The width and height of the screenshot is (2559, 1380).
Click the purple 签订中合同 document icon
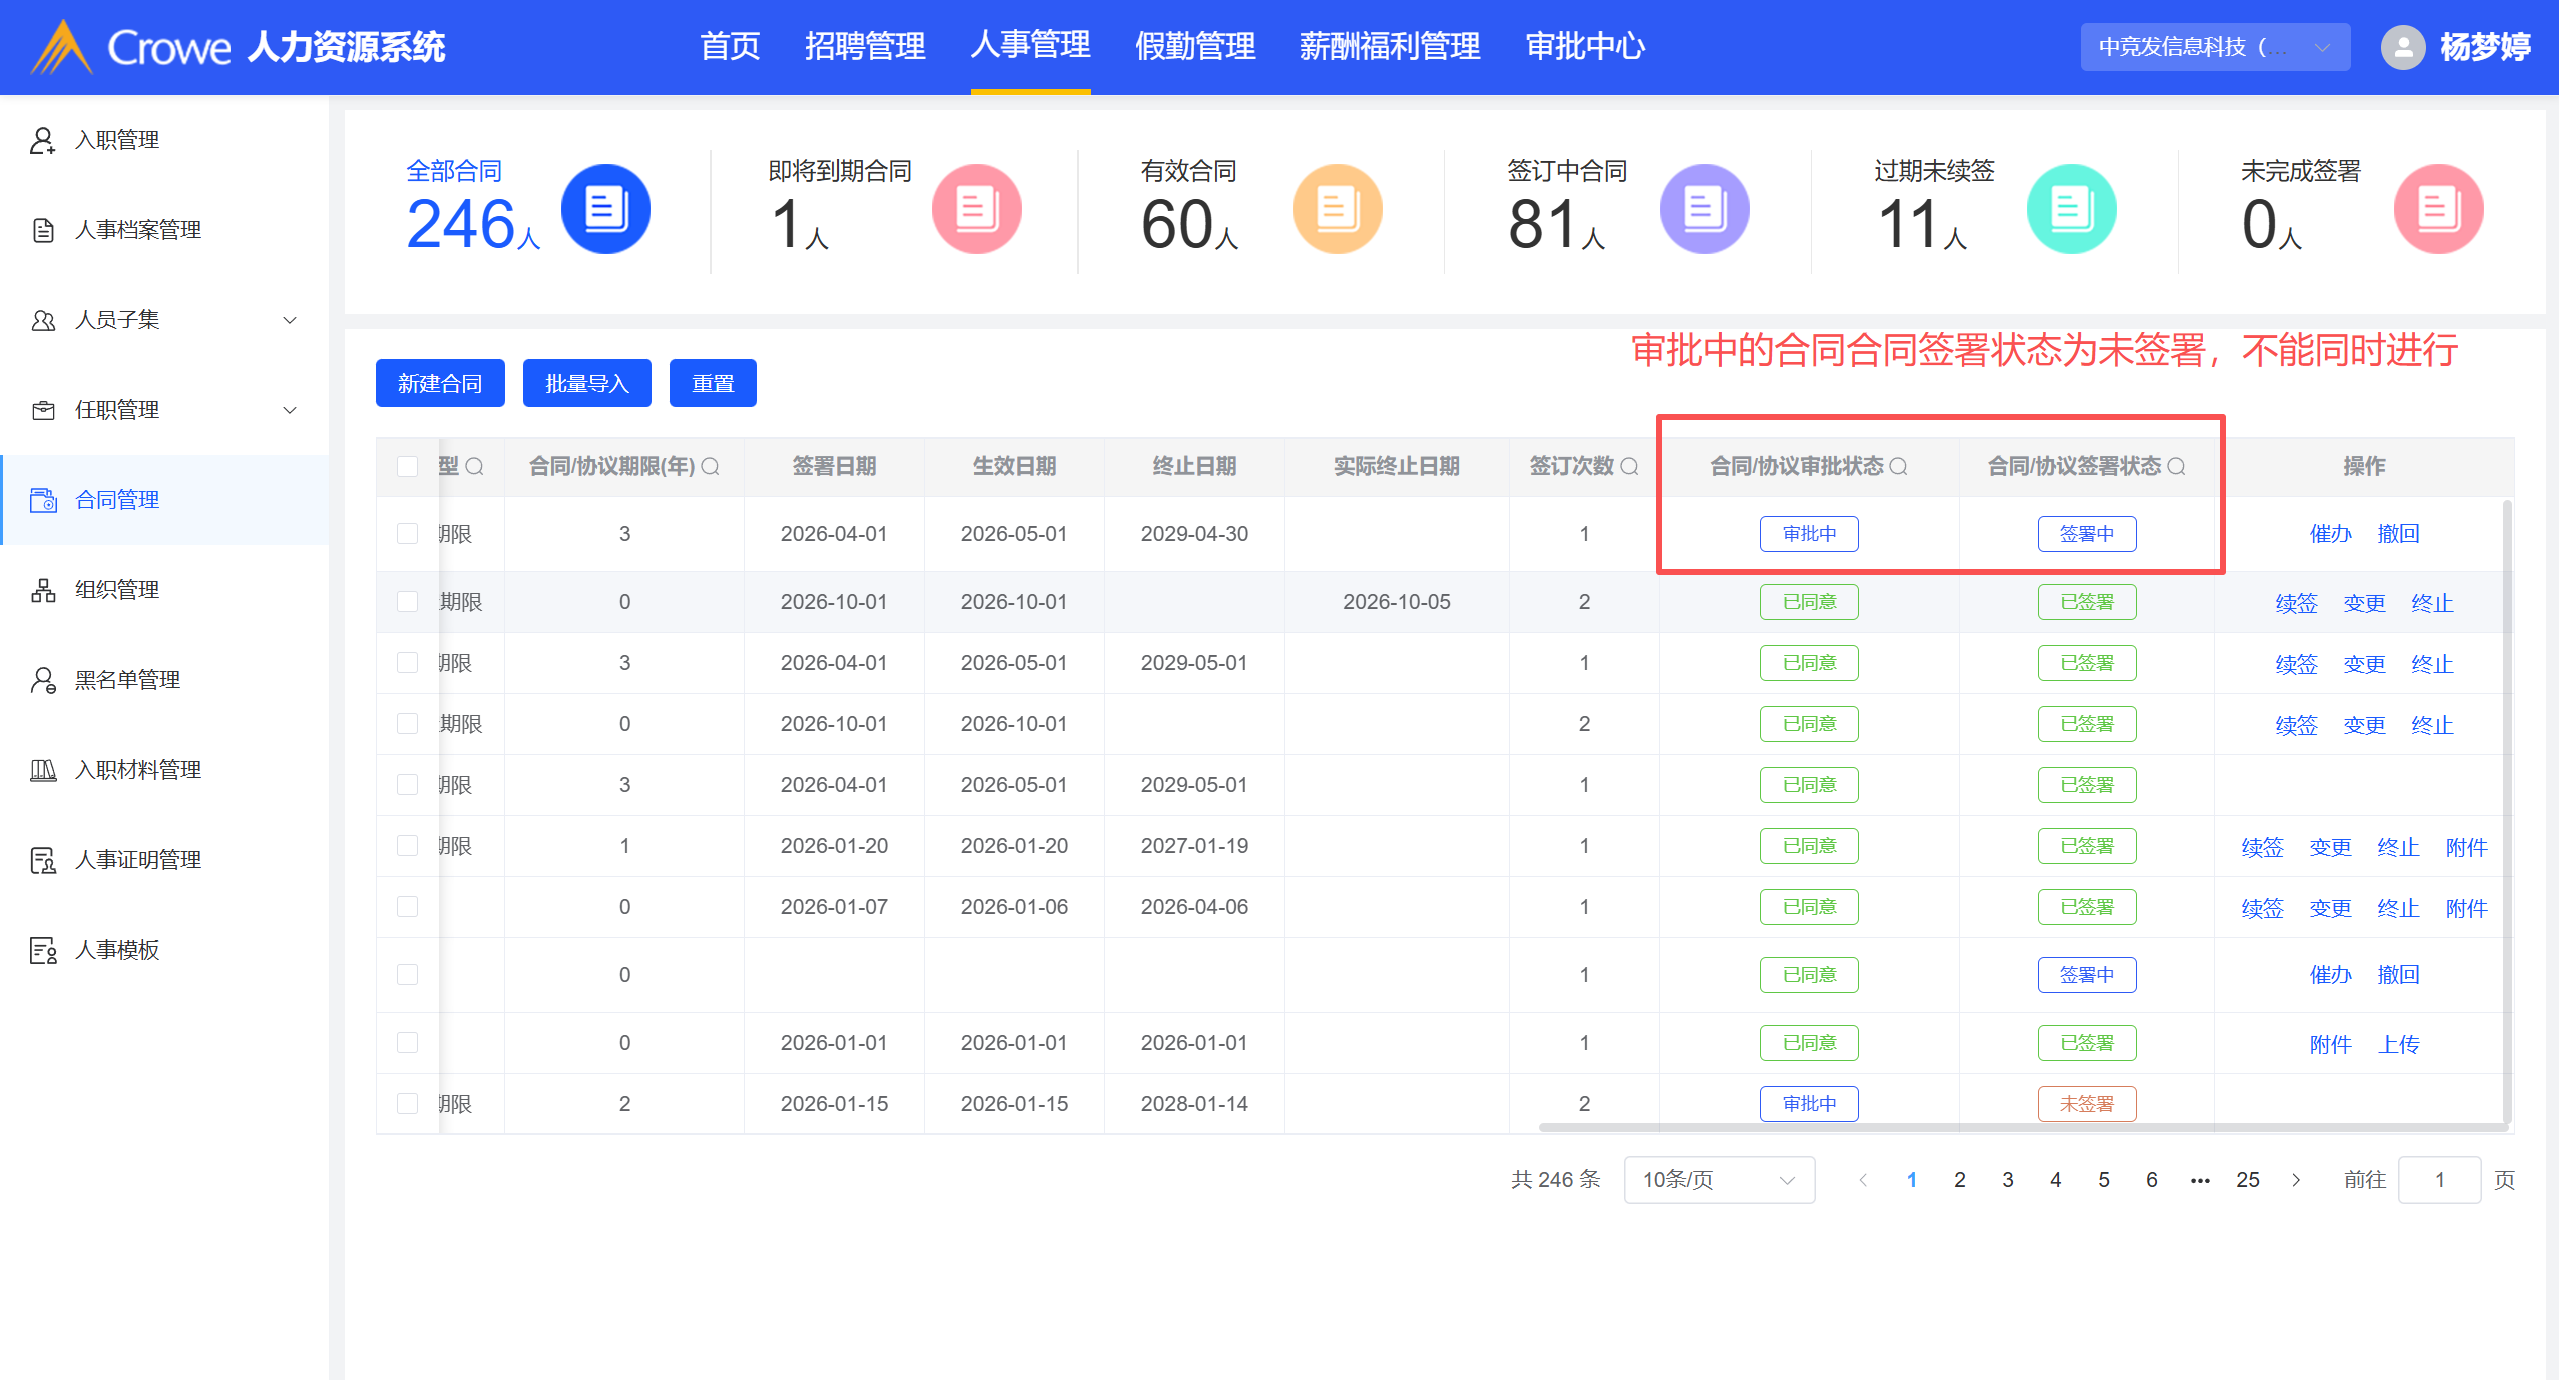coord(1704,209)
